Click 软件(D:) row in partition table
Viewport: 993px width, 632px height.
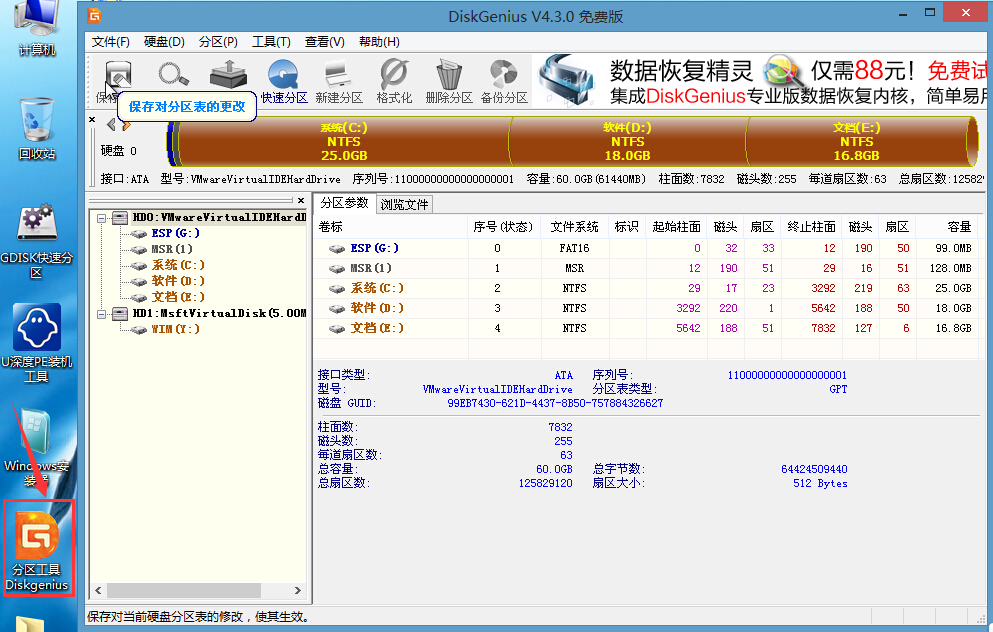[646, 308]
